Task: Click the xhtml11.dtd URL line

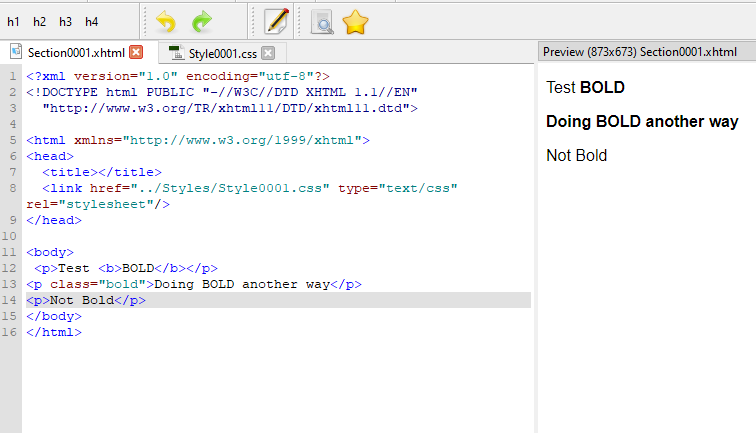Action: click(x=230, y=108)
